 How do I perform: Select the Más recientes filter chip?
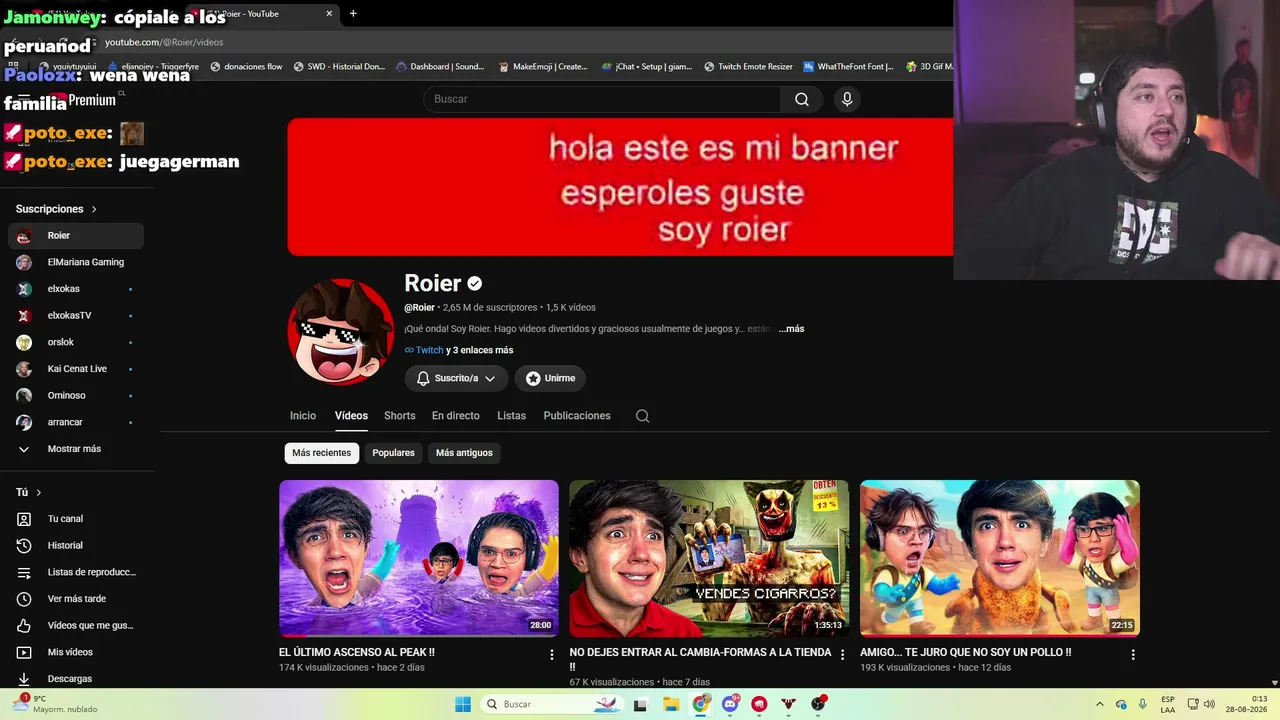click(321, 453)
